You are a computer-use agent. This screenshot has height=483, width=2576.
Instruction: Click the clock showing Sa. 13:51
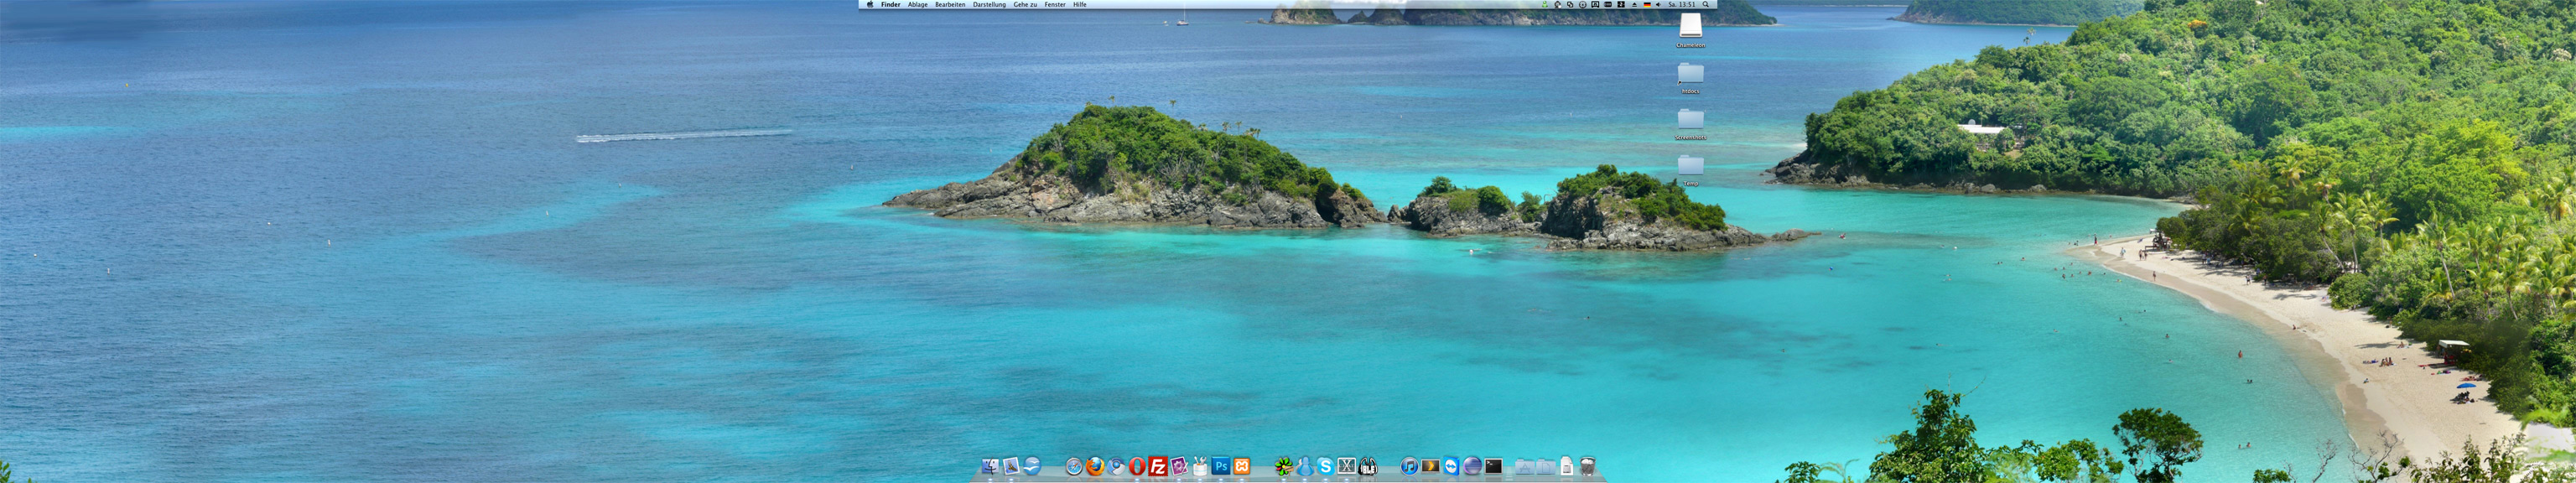tap(1681, 5)
